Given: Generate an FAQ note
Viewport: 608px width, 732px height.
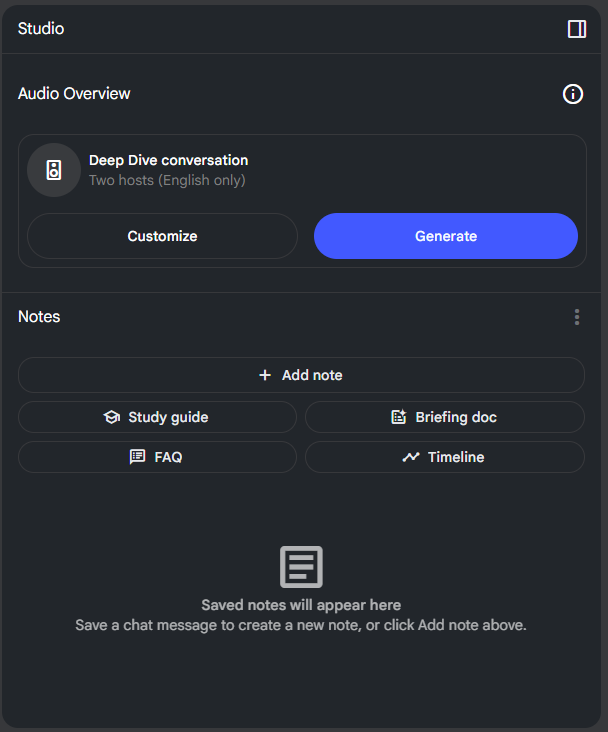Looking at the screenshot, I should click(x=157, y=457).
